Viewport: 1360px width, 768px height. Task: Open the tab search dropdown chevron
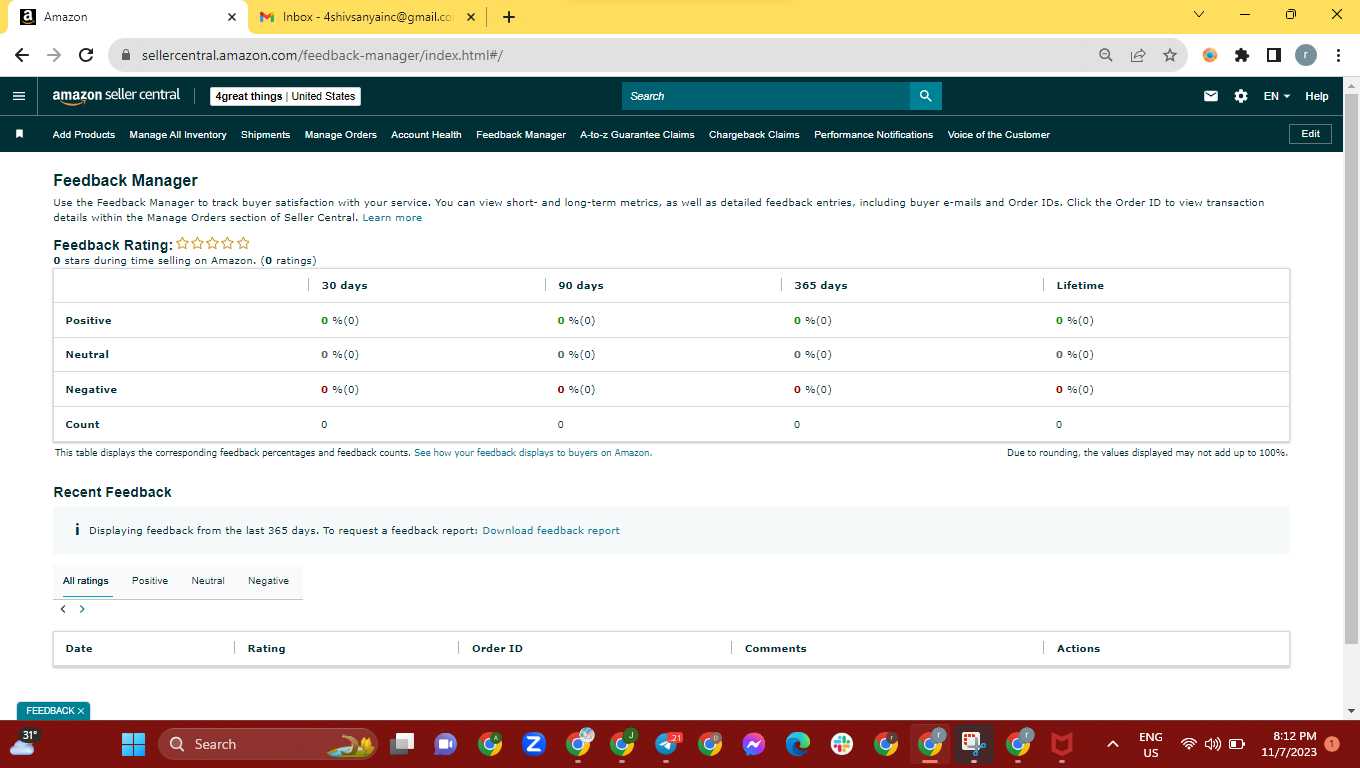point(1199,15)
